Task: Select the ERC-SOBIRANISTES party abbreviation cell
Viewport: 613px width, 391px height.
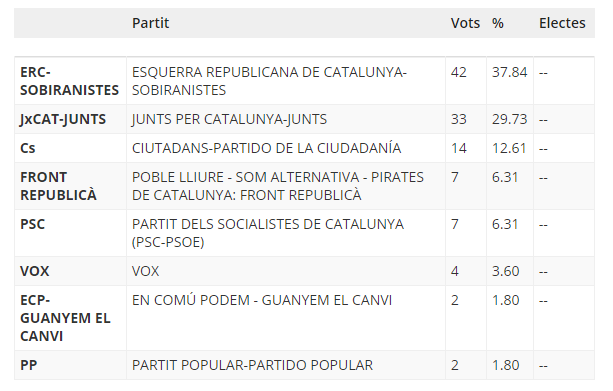Action: (x=70, y=81)
